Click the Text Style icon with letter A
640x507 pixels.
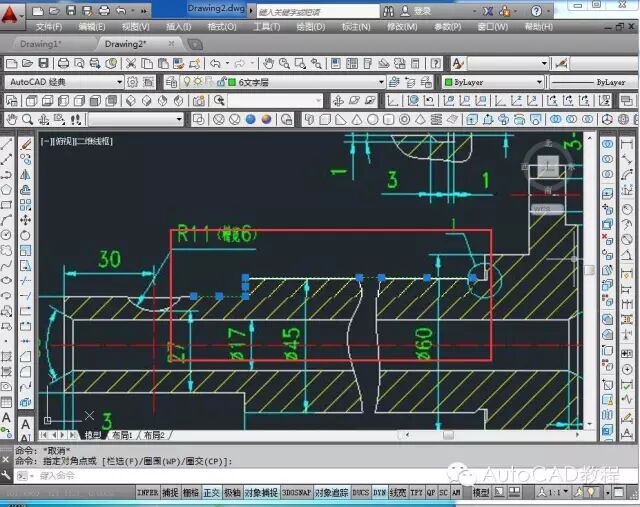(x=458, y=63)
